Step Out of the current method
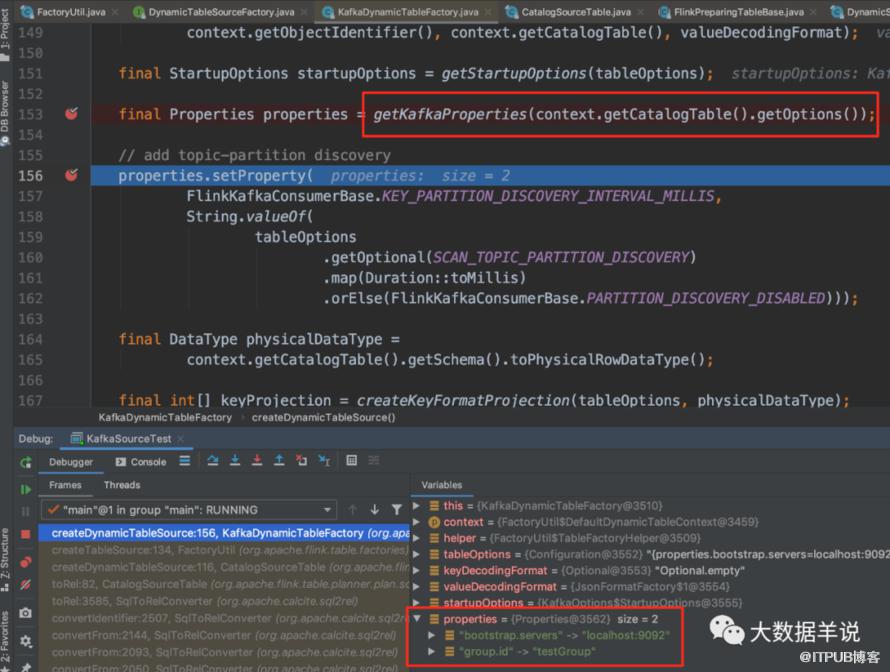 pyautogui.click(x=279, y=461)
